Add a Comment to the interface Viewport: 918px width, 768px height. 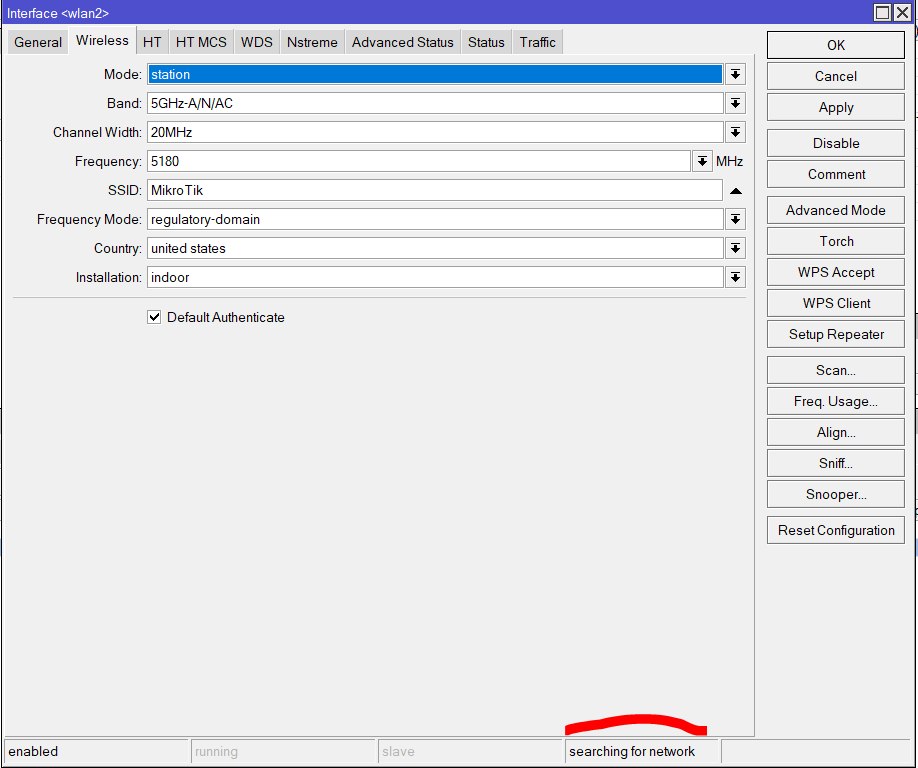click(x=835, y=174)
